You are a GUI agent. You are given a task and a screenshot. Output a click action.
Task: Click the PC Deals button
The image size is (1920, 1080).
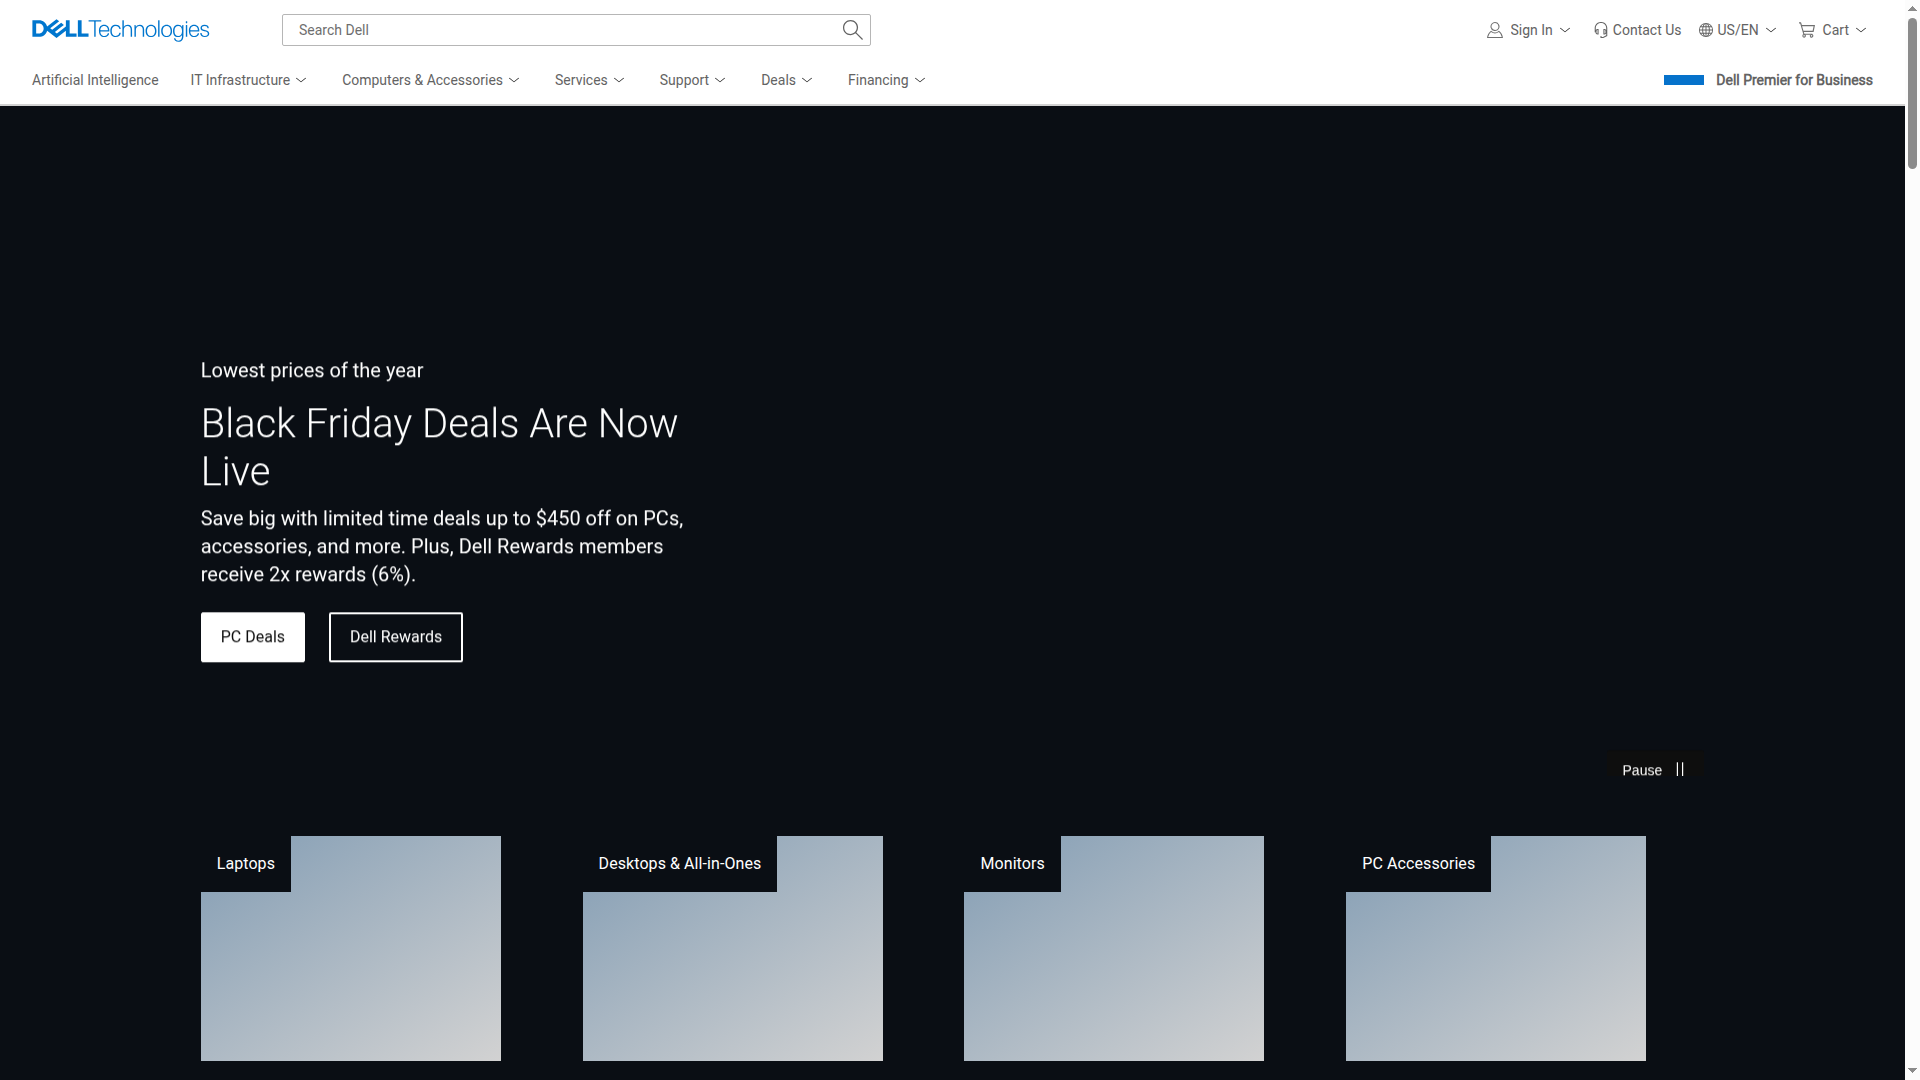click(252, 637)
